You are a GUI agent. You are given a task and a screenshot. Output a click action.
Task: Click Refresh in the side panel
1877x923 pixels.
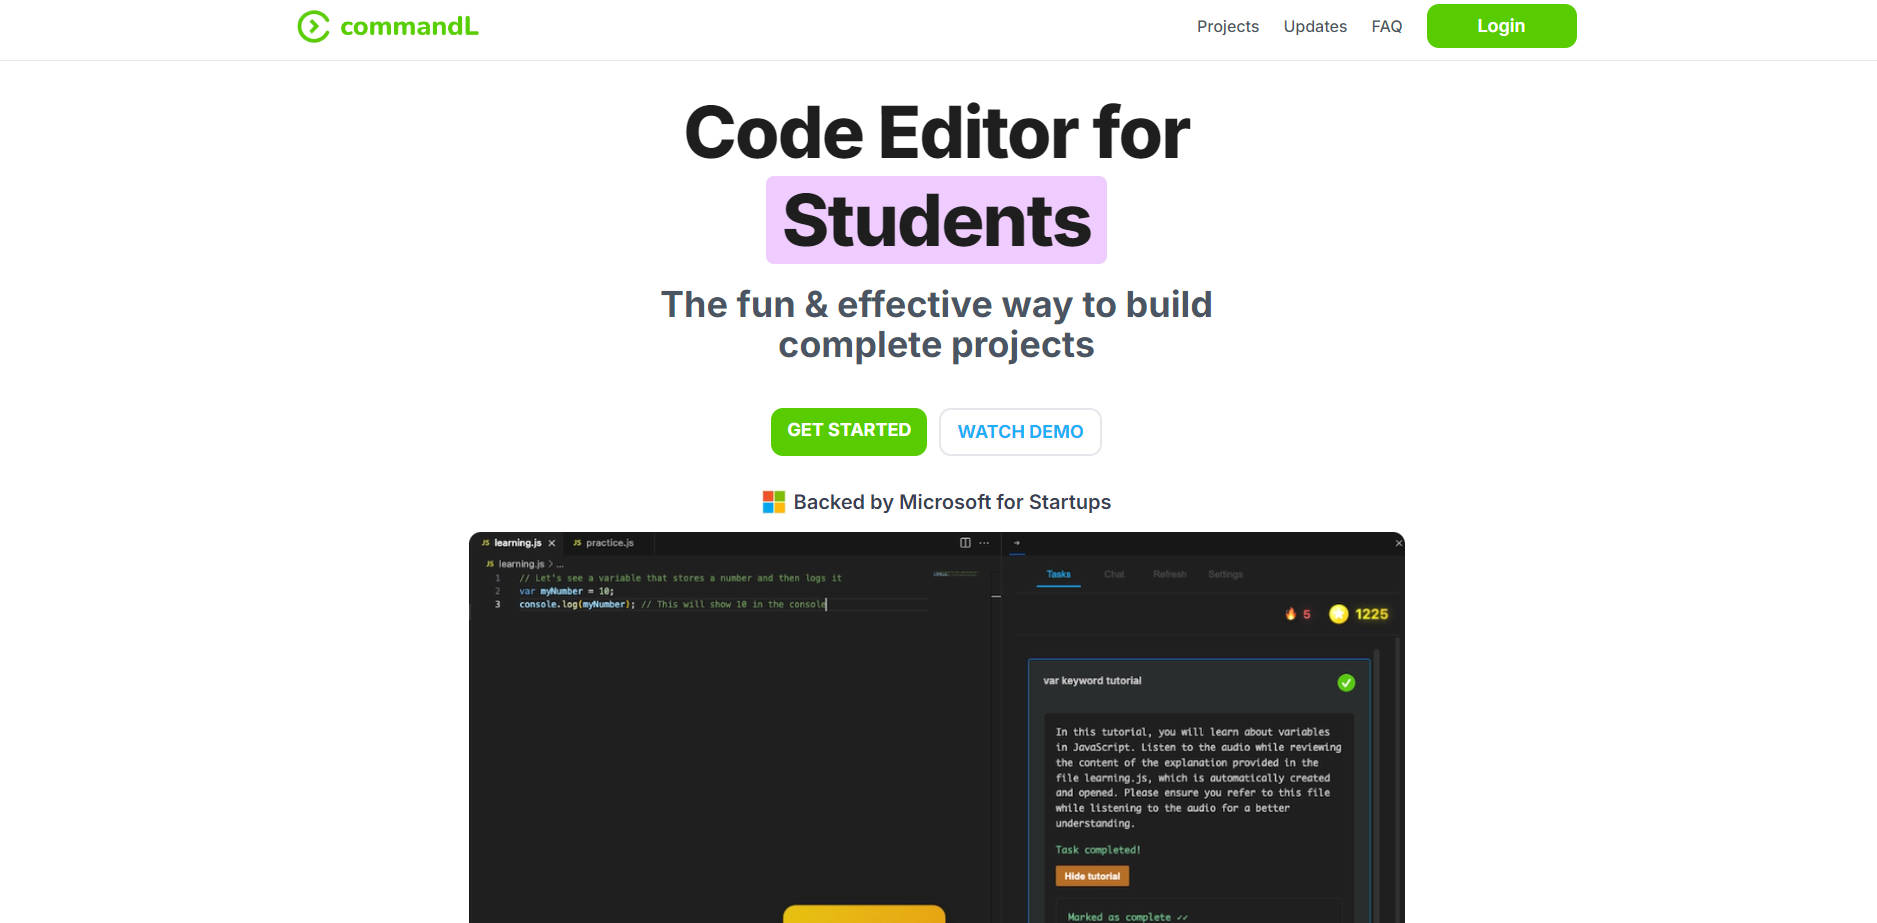pyautogui.click(x=1169, y=574)
